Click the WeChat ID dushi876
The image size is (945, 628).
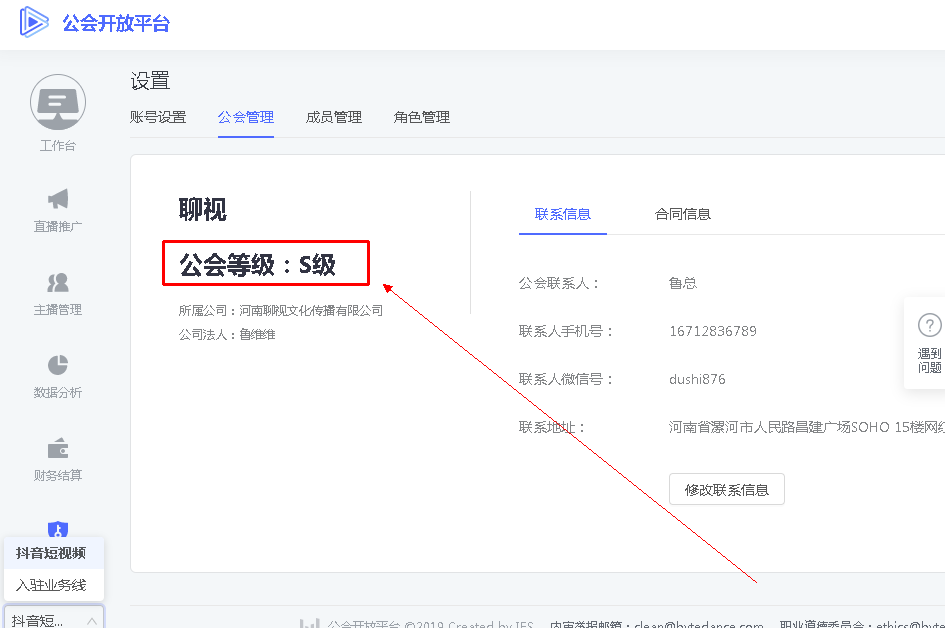coord(697,379)
